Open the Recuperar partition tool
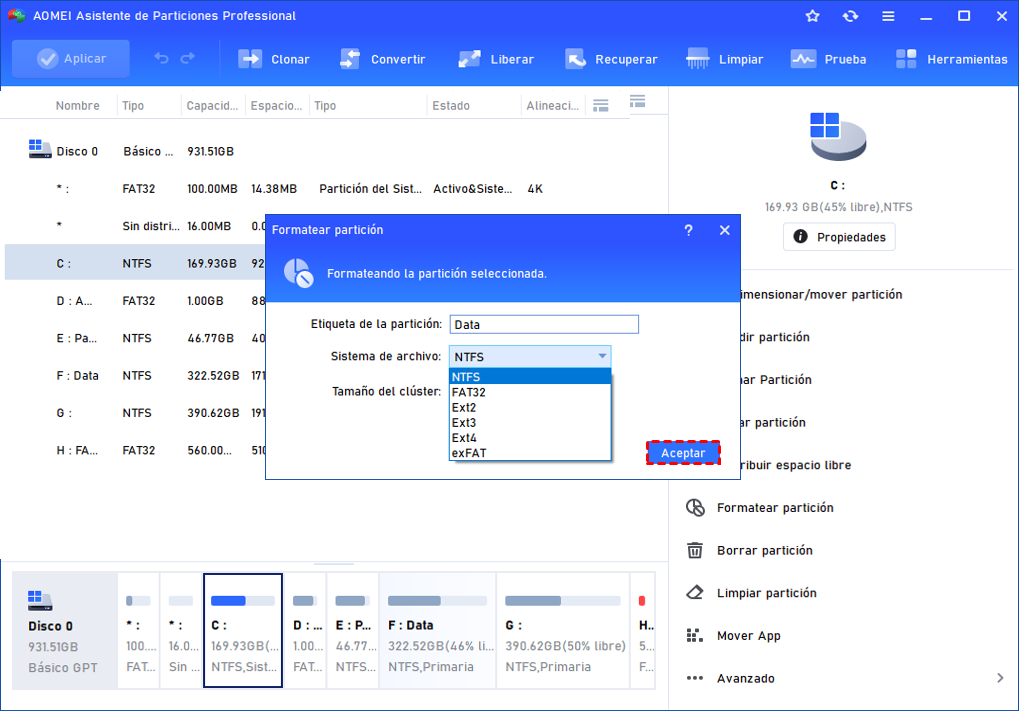The image size is (1020, 712). click(611, 59)
